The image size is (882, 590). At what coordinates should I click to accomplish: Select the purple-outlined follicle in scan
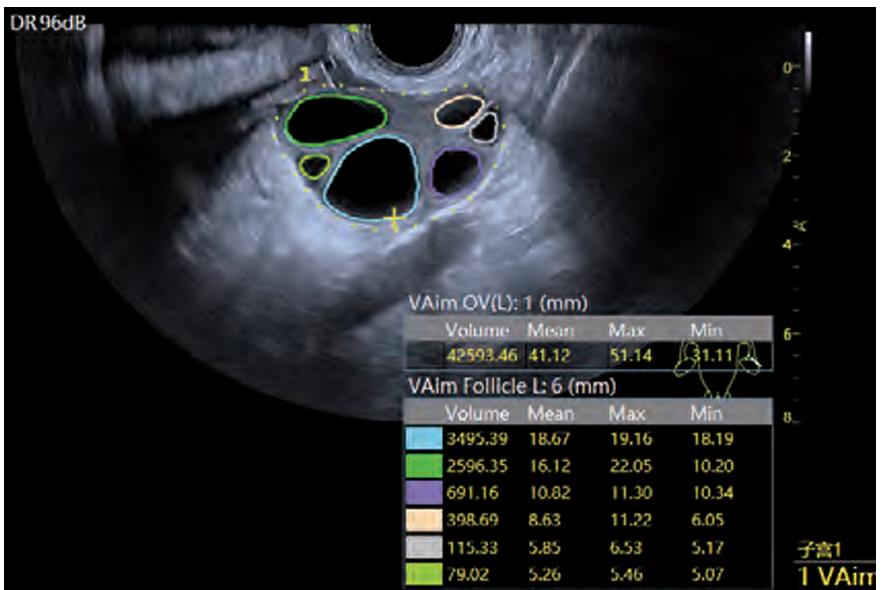click(x=455, y=170)
